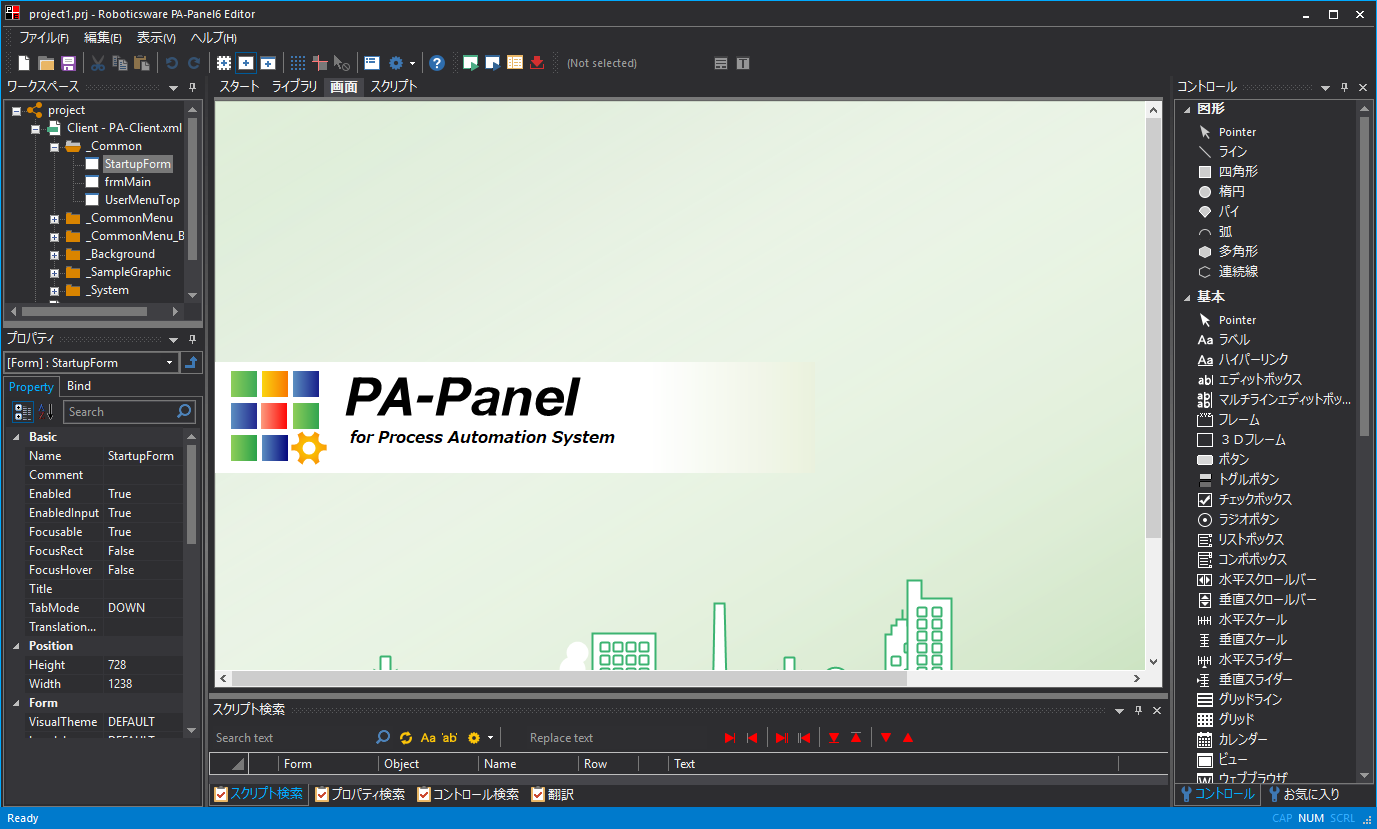Switch to the お気に入り tab

click(x=1303, y=794)
